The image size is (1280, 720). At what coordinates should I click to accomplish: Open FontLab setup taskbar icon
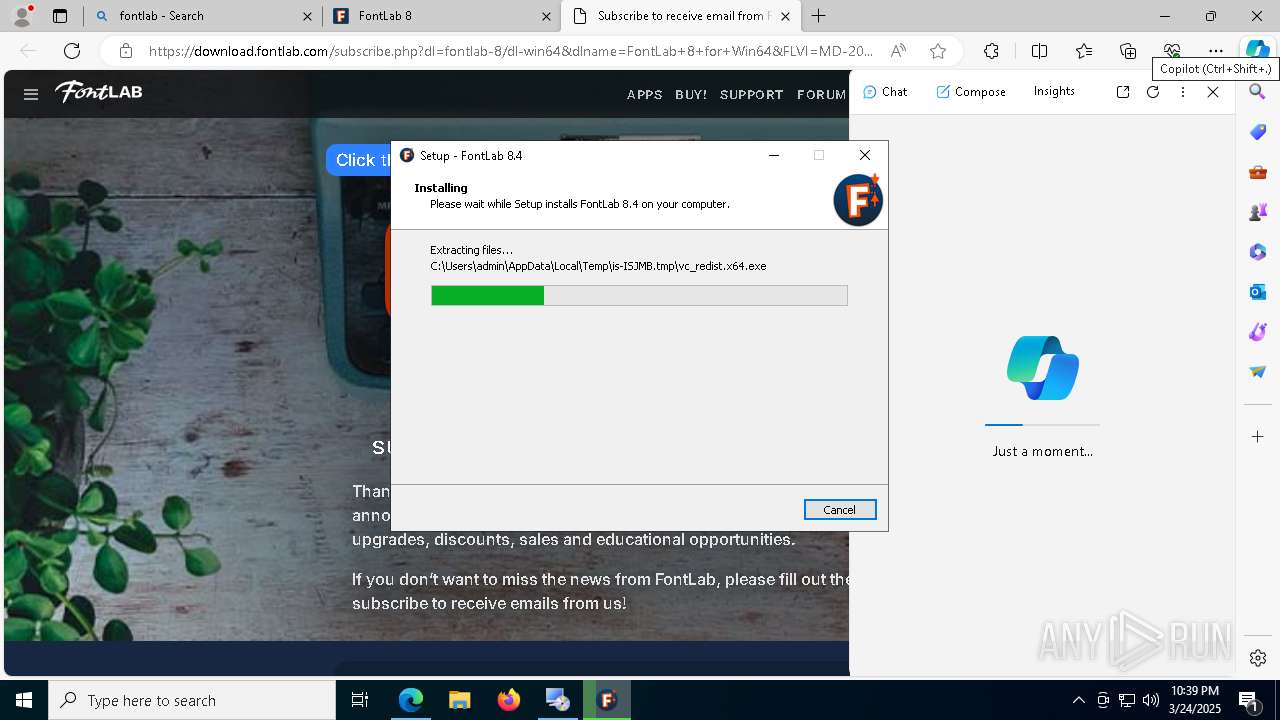pos(607,700)
